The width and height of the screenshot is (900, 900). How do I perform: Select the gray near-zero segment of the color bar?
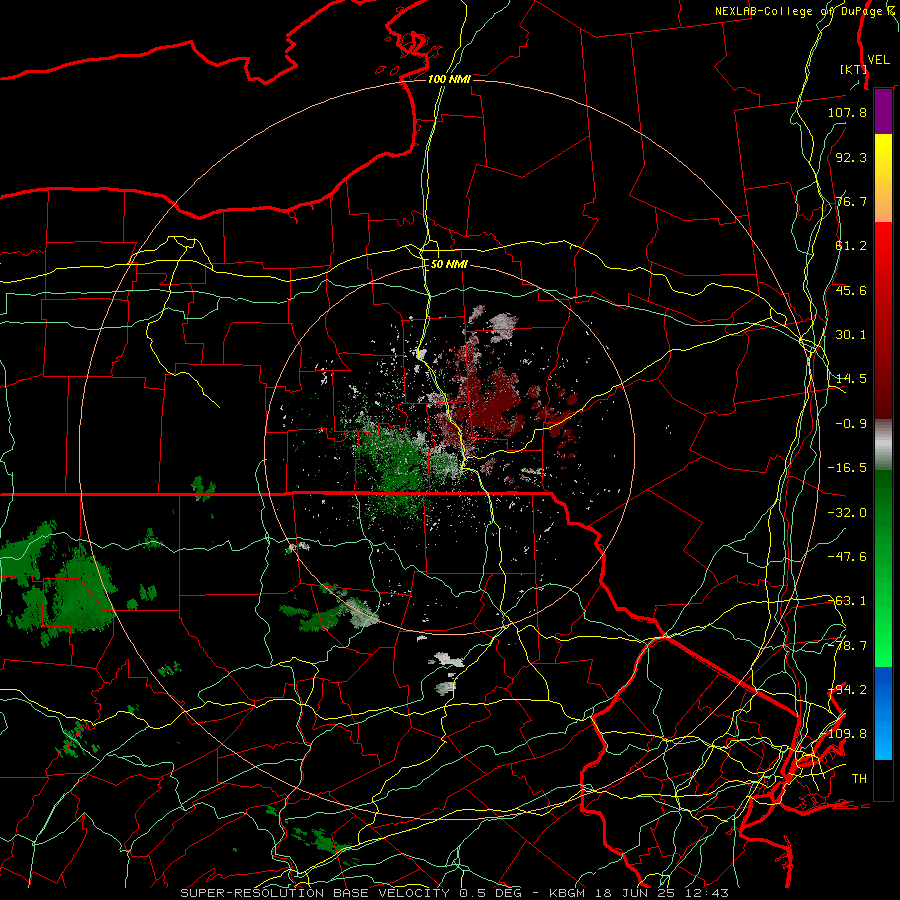883,445
